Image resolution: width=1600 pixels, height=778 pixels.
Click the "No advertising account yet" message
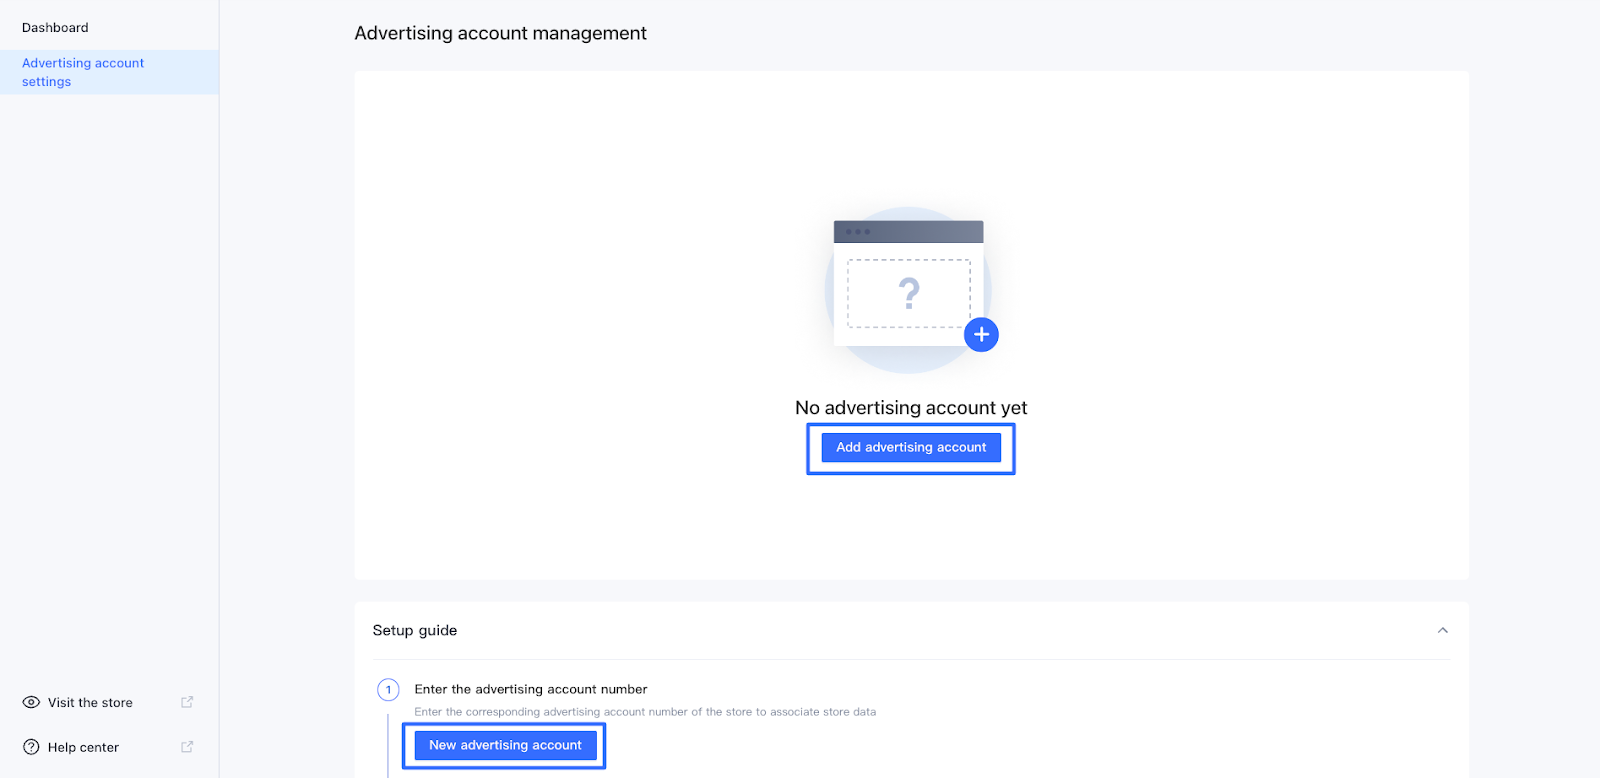click(911, 408)
